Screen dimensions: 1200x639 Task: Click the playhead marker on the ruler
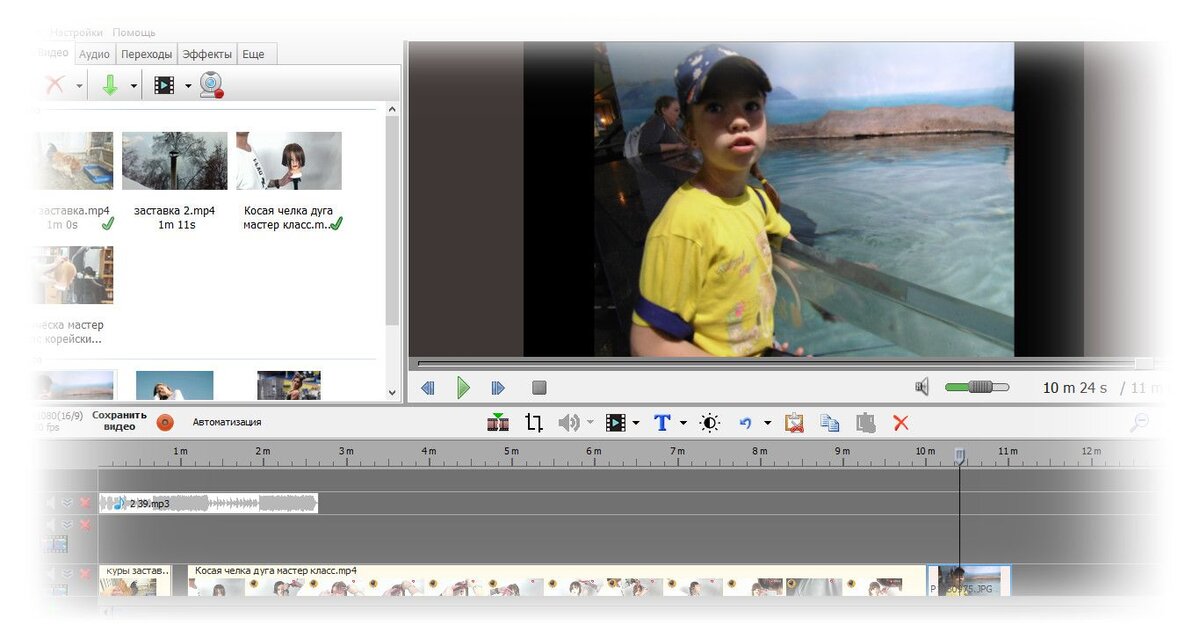[959, 456]
